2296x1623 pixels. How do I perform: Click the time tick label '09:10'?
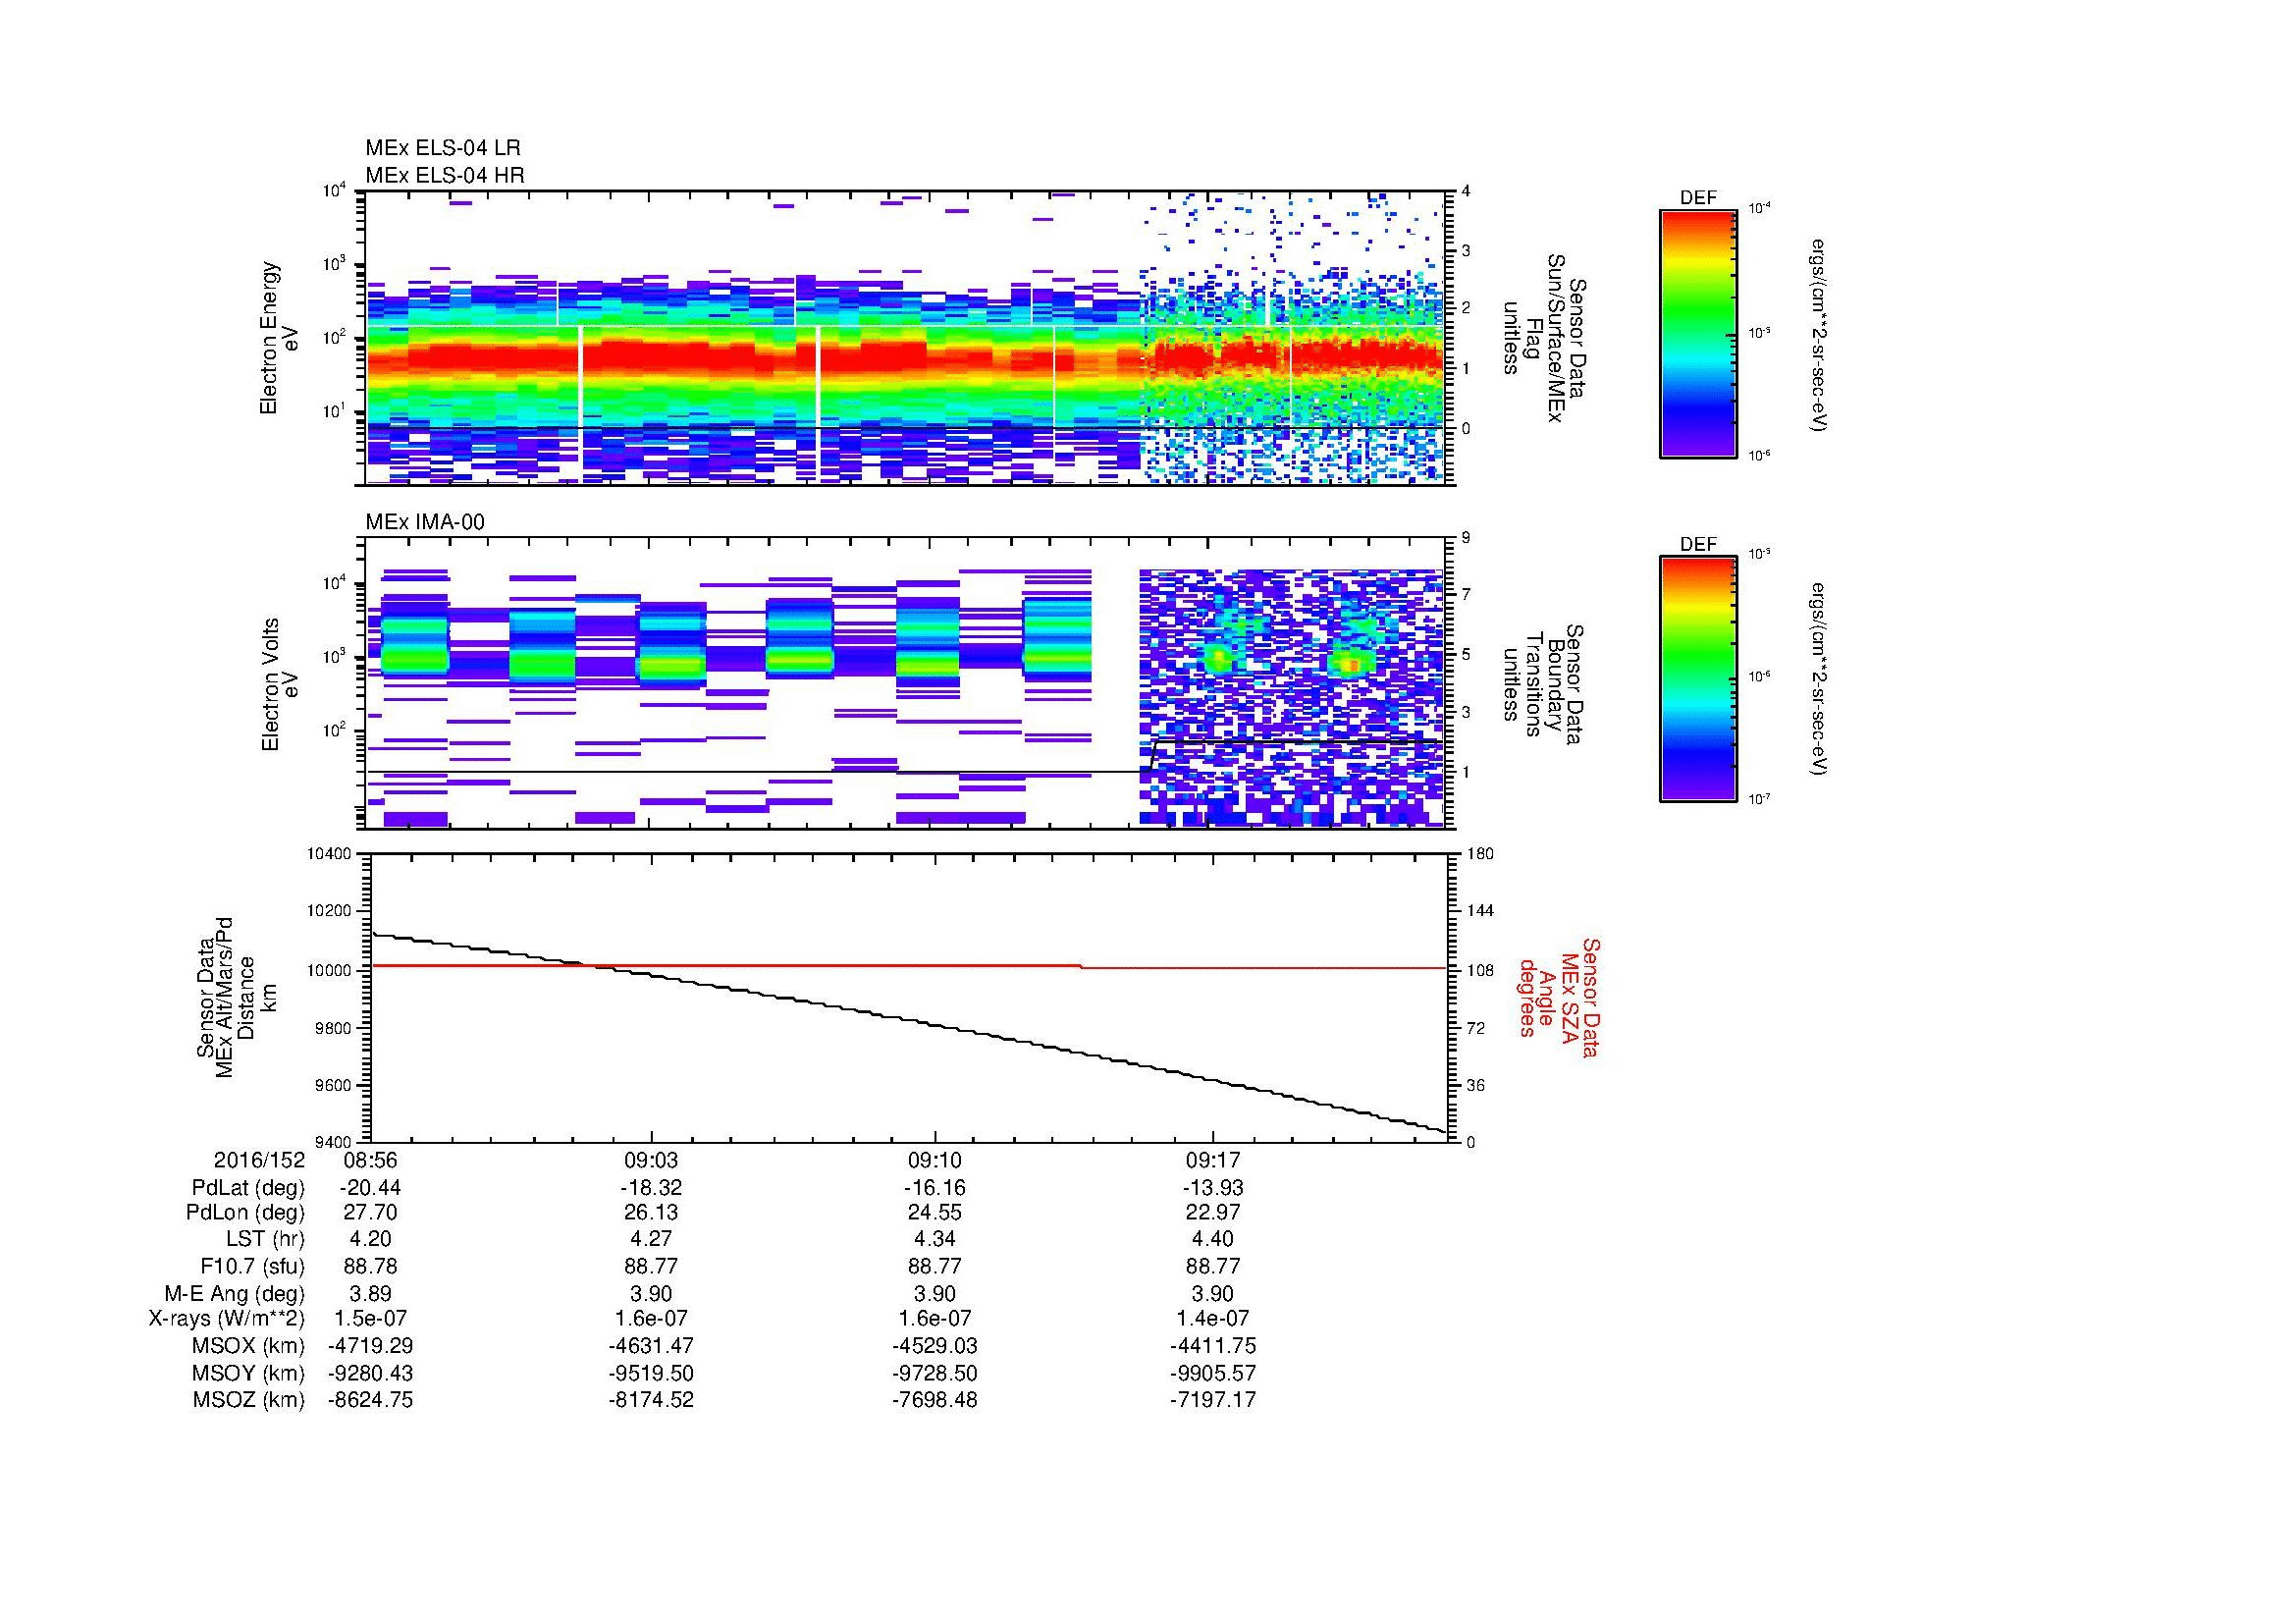pyautogui.click(x=934, y=1161)
